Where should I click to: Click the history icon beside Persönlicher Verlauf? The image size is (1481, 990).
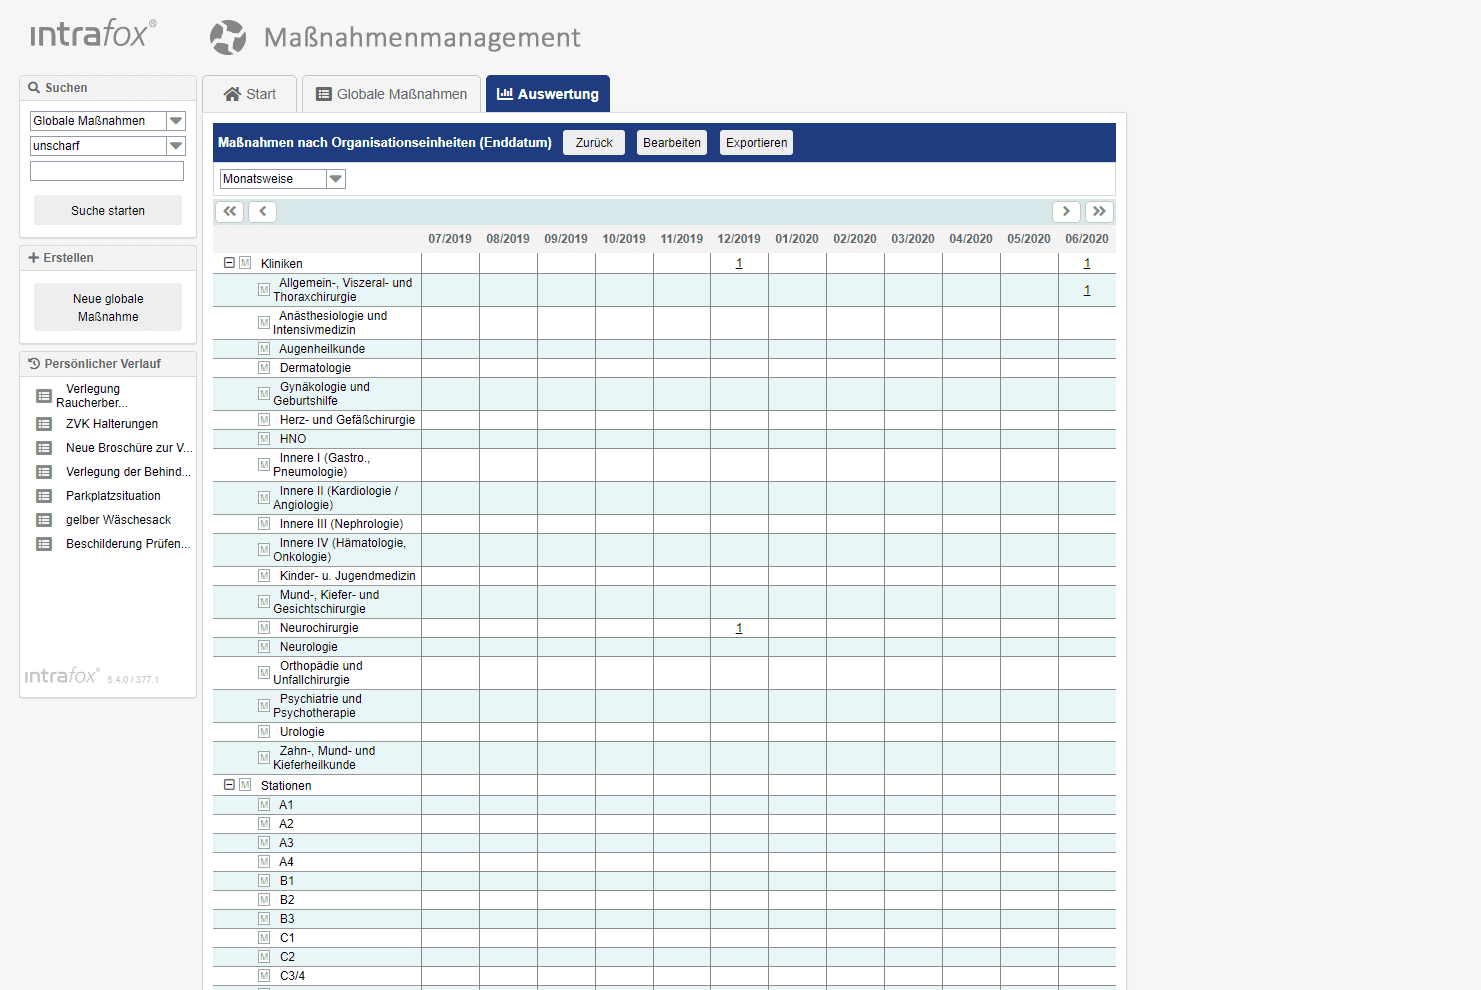(33, 363)
